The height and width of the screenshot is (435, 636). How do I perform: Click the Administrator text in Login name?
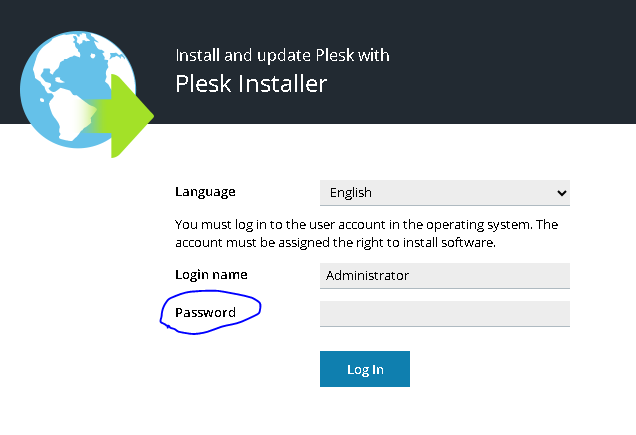click(x=367, y=276)
